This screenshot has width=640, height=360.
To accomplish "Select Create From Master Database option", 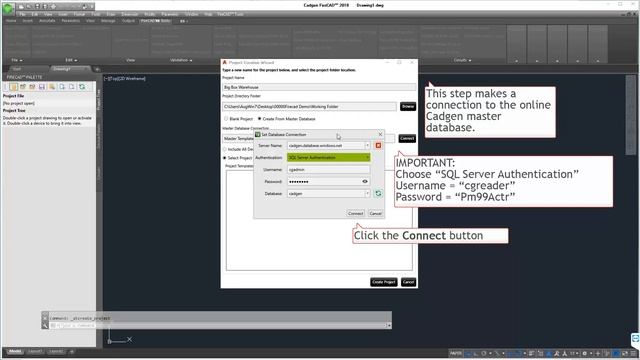I will click(x=259, y=119).
